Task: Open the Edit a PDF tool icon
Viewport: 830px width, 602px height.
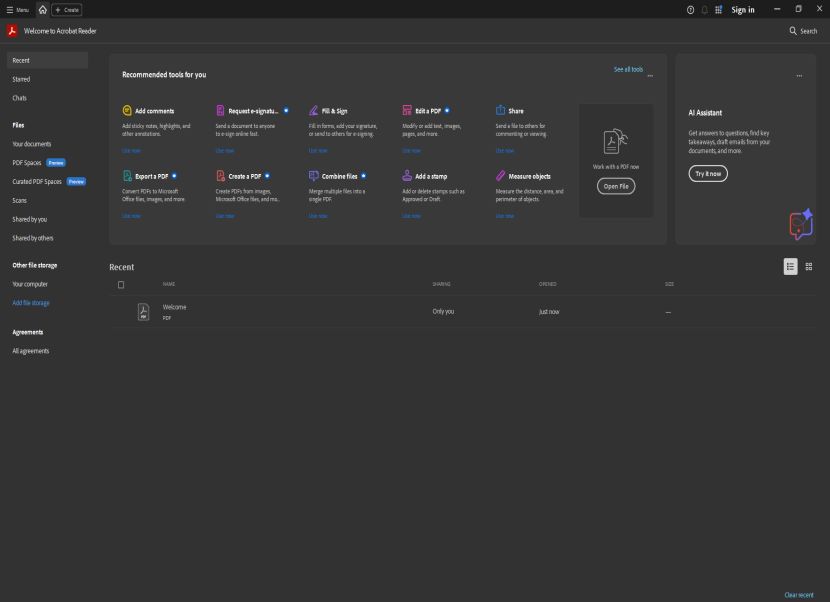Action: pyautogui.click(x=407, y=110)
